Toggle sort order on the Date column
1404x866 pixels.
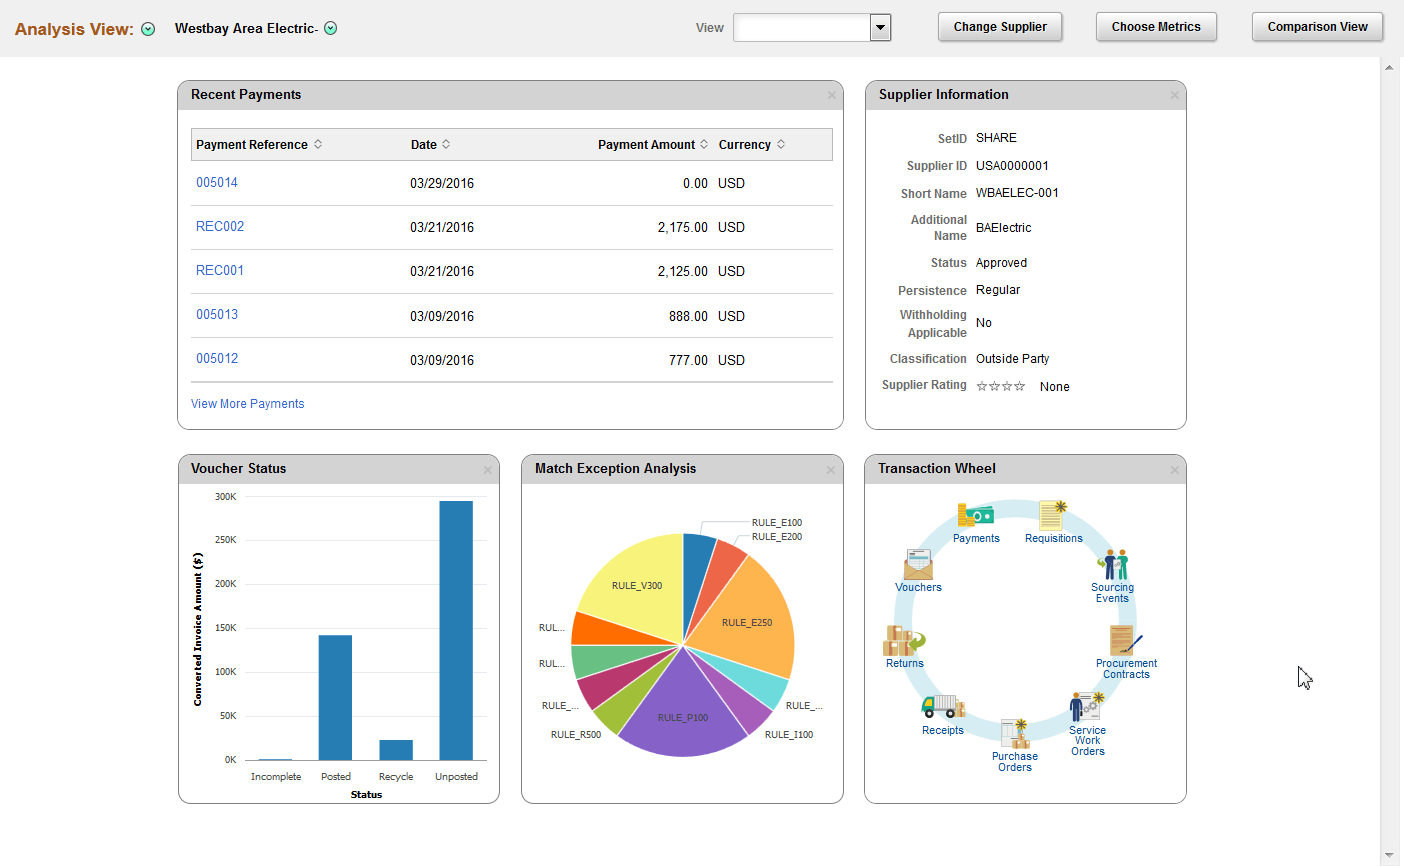pos(444,144)
